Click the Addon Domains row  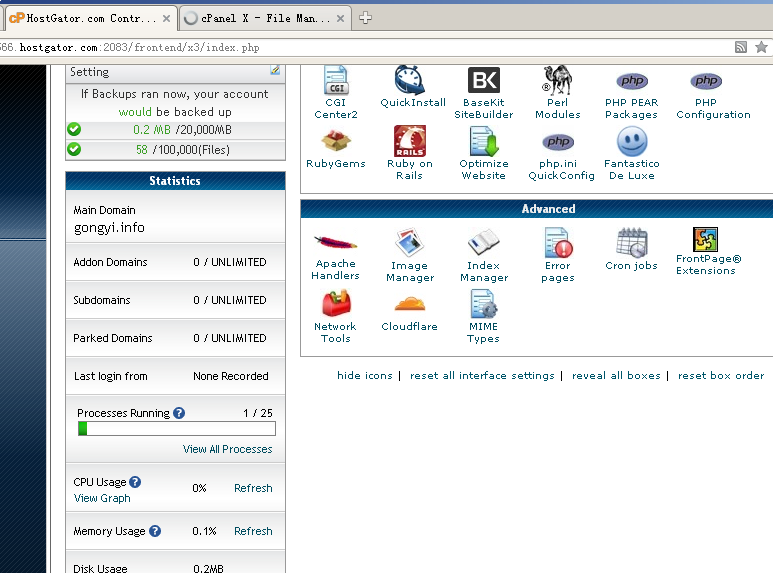click(x=176, y=262)
